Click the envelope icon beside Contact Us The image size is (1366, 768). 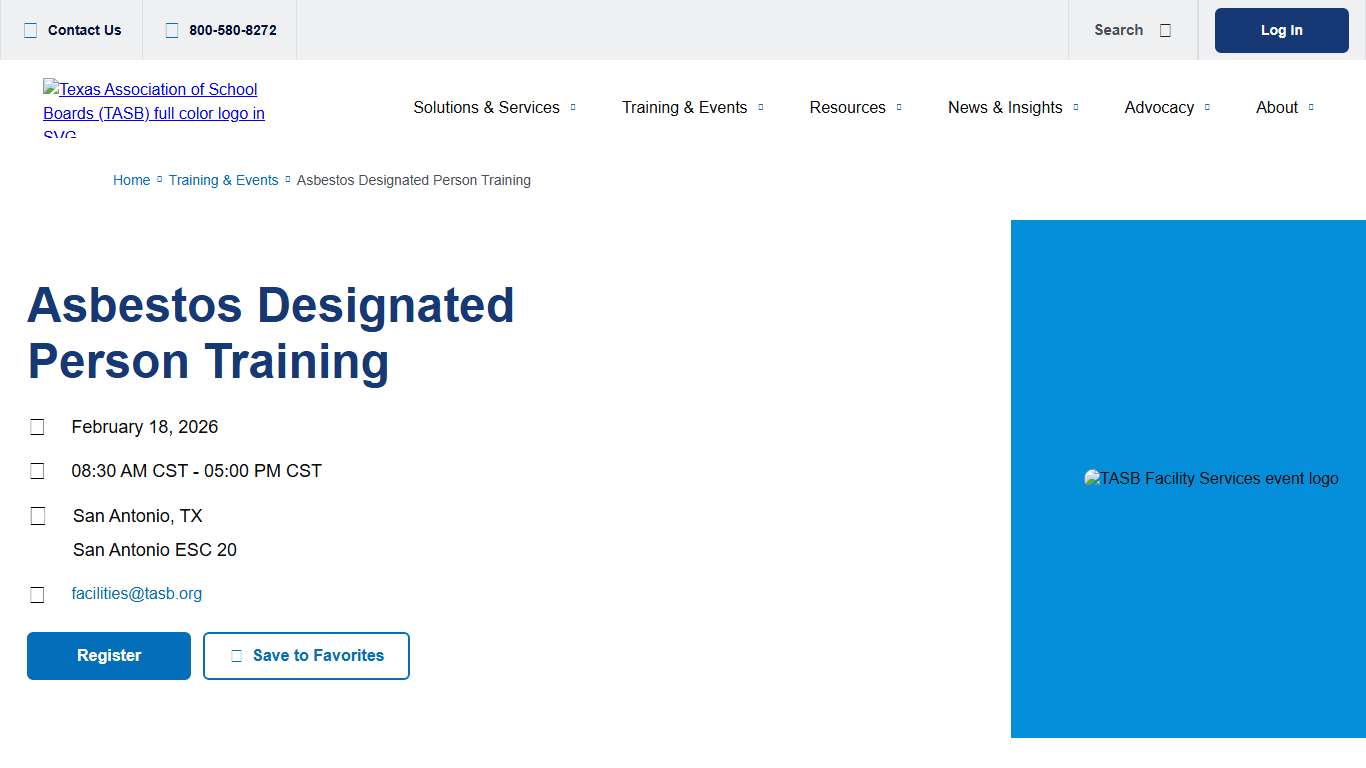[29, 30]
